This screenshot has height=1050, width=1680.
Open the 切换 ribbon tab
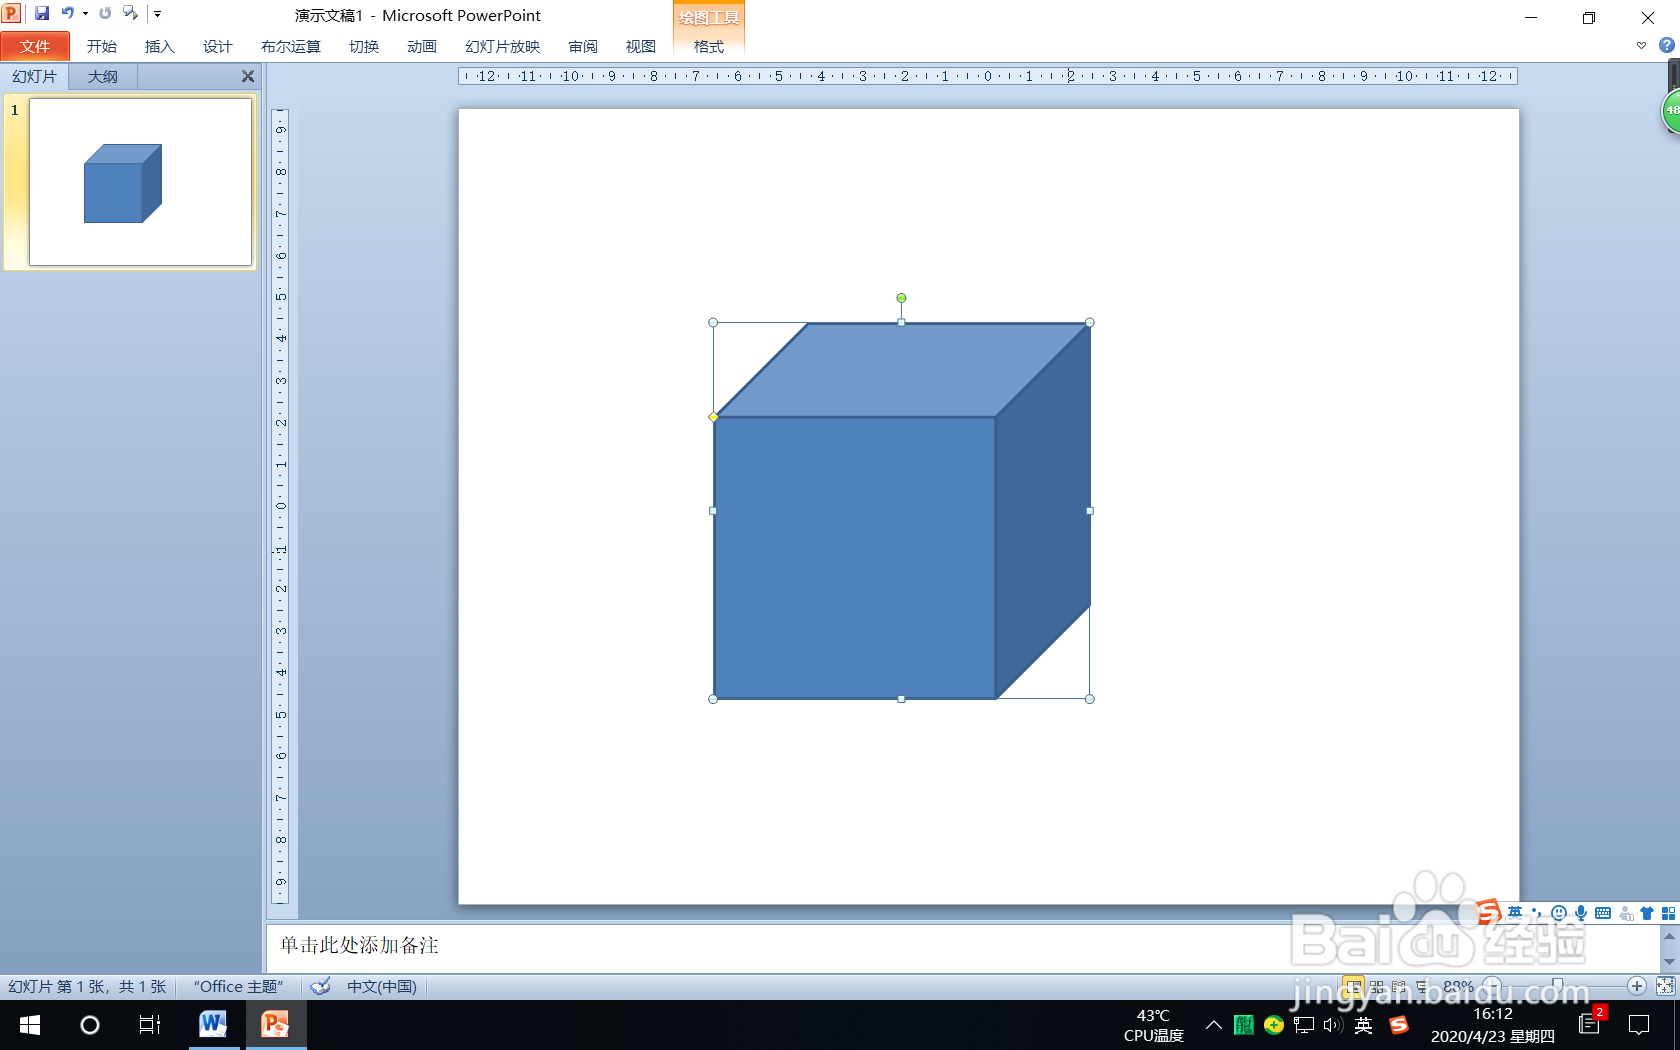tap(364, 46)
